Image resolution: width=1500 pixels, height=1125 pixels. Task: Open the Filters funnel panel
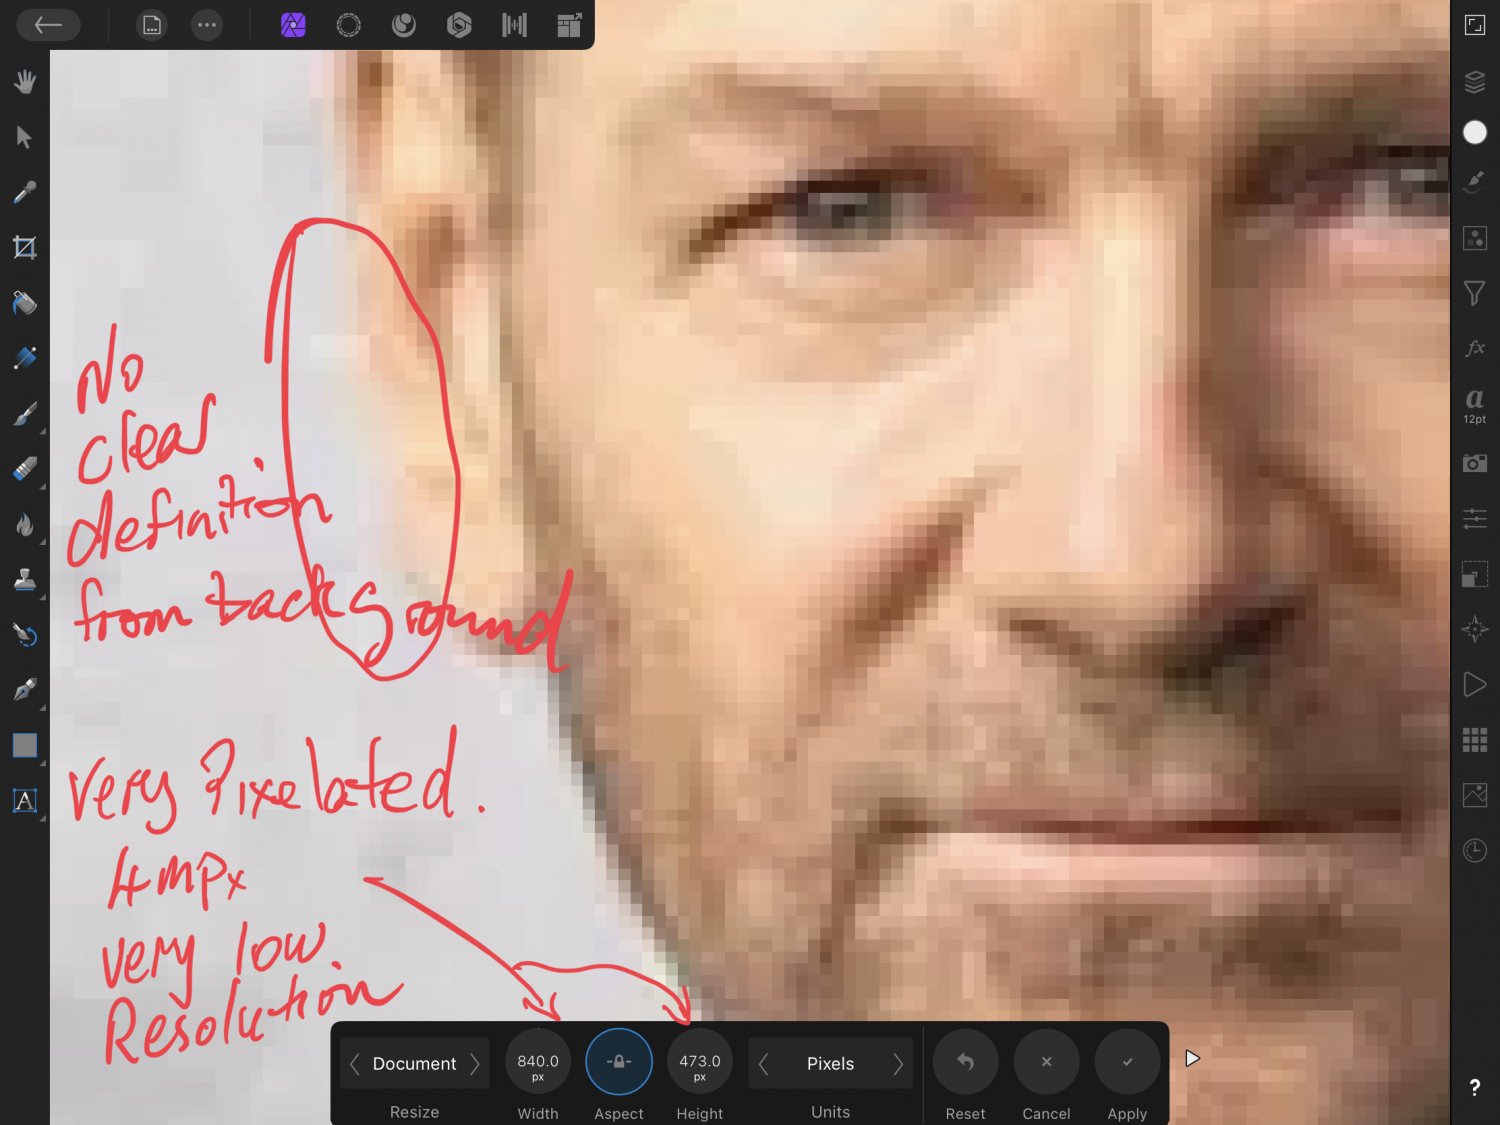[1474, 293]
